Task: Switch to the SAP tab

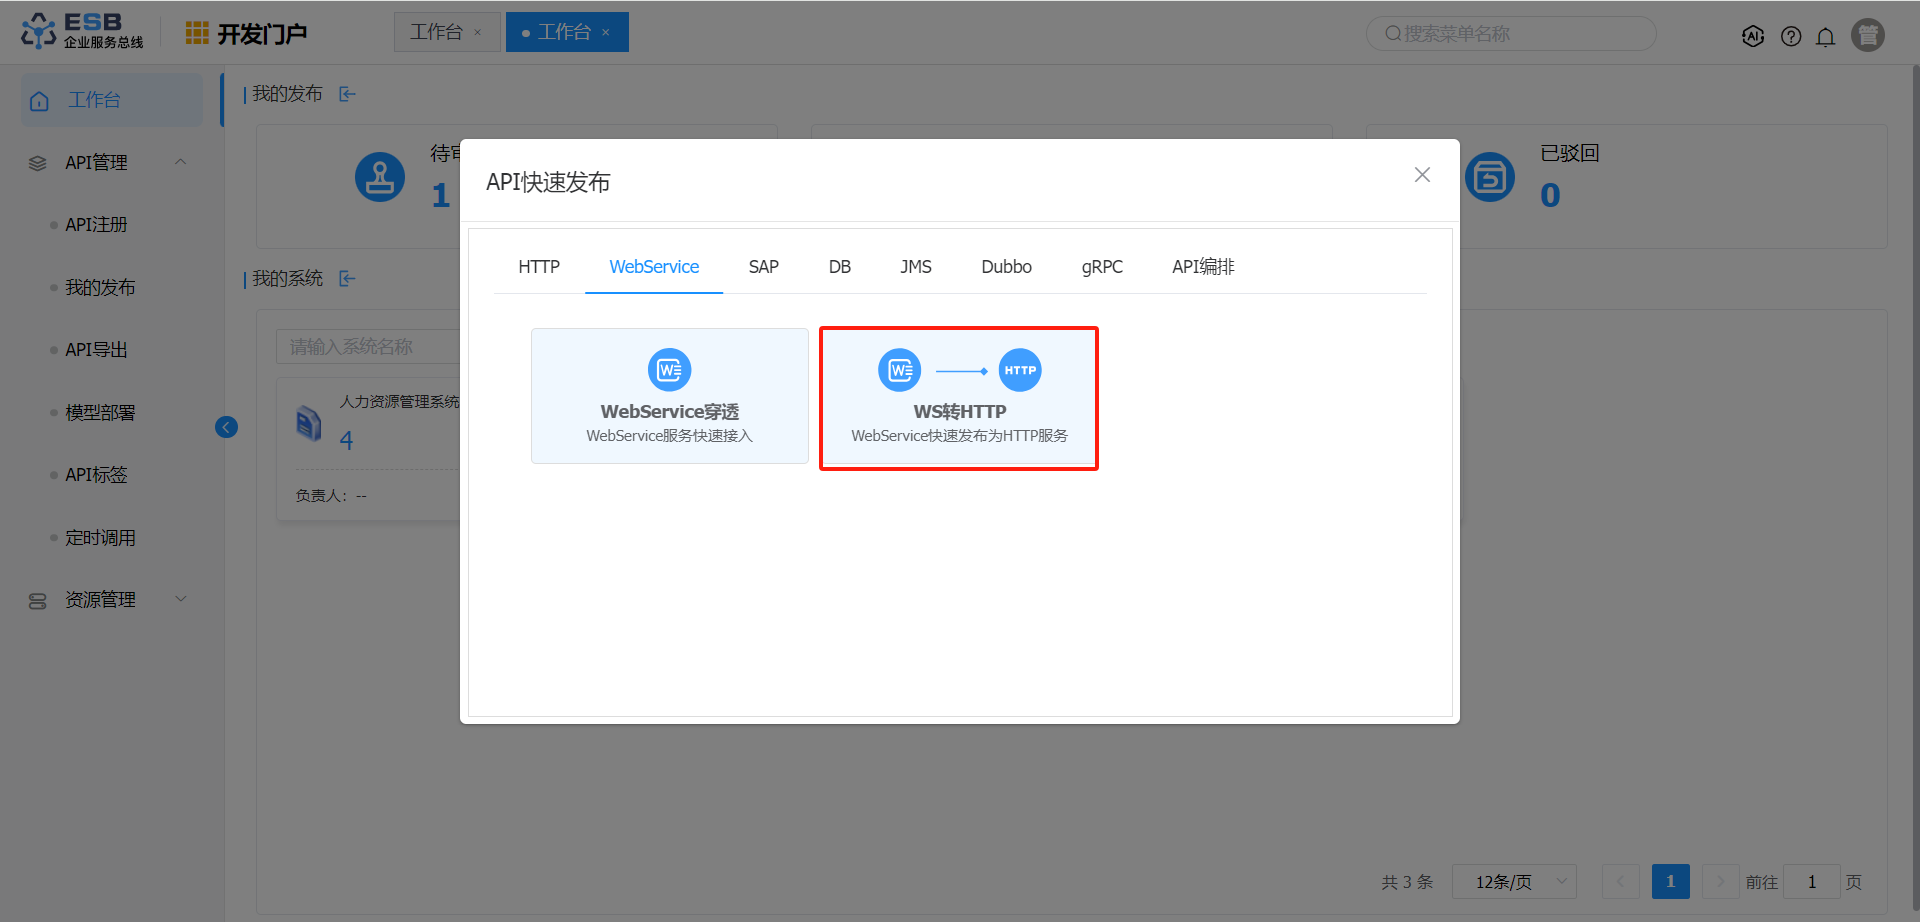Action: 763,267
